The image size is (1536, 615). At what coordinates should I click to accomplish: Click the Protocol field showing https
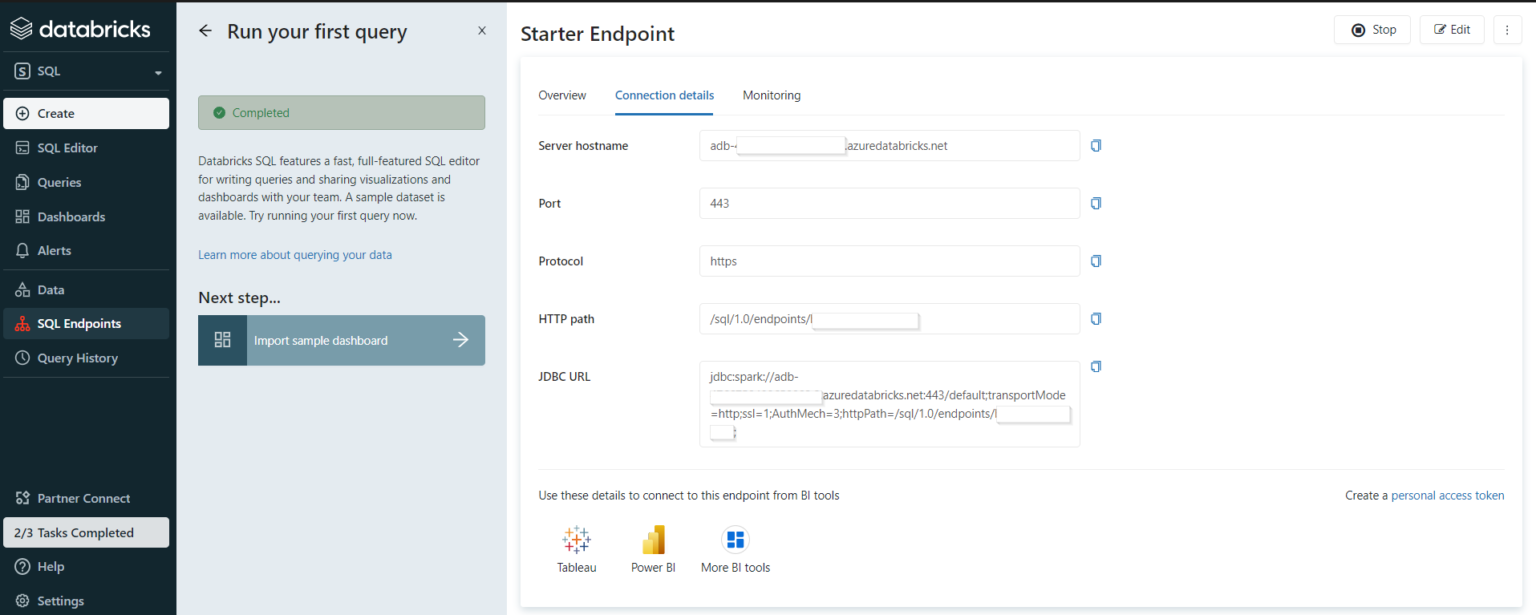pos(889,261)
